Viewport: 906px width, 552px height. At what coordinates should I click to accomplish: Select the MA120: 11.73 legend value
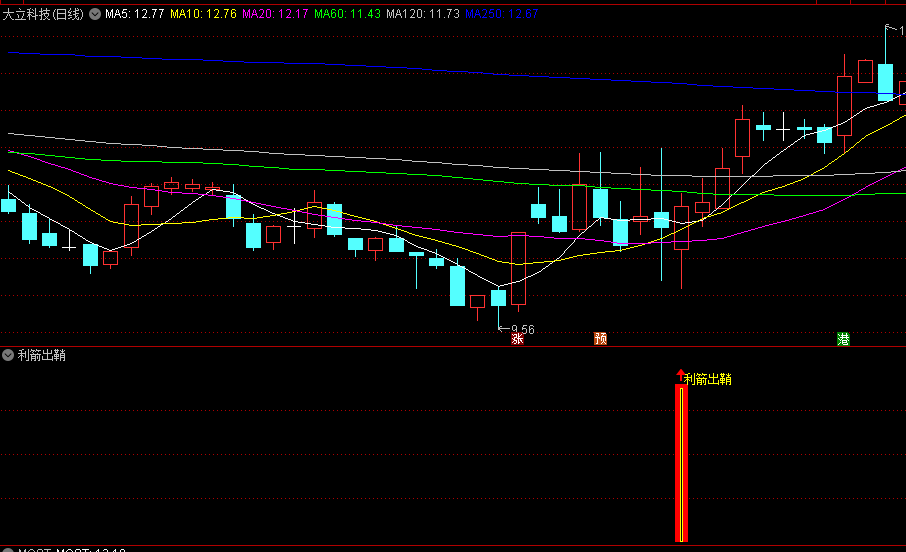423,14
